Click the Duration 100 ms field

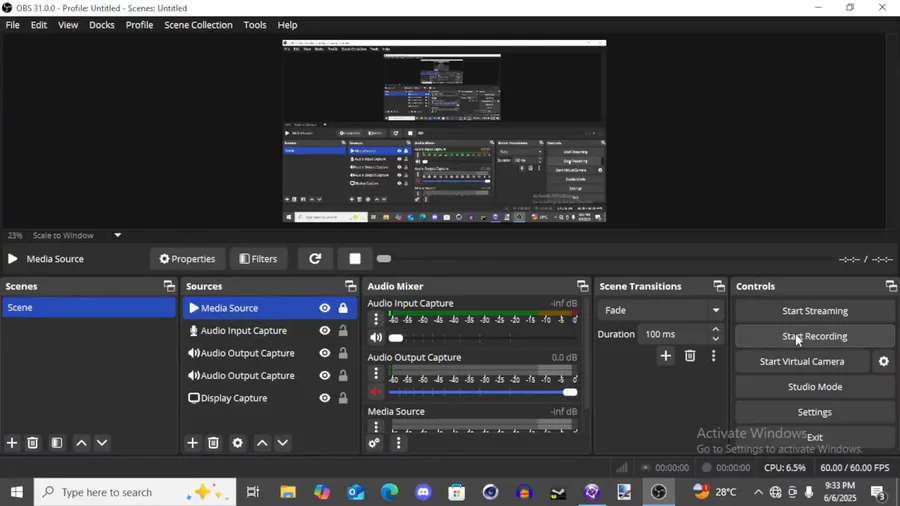tap(673, 334)
